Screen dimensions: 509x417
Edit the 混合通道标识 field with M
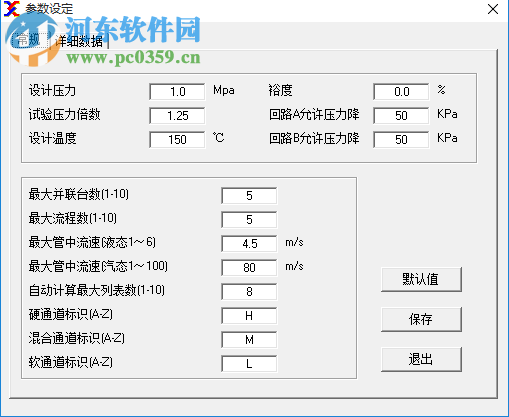[x=249, y=340]
